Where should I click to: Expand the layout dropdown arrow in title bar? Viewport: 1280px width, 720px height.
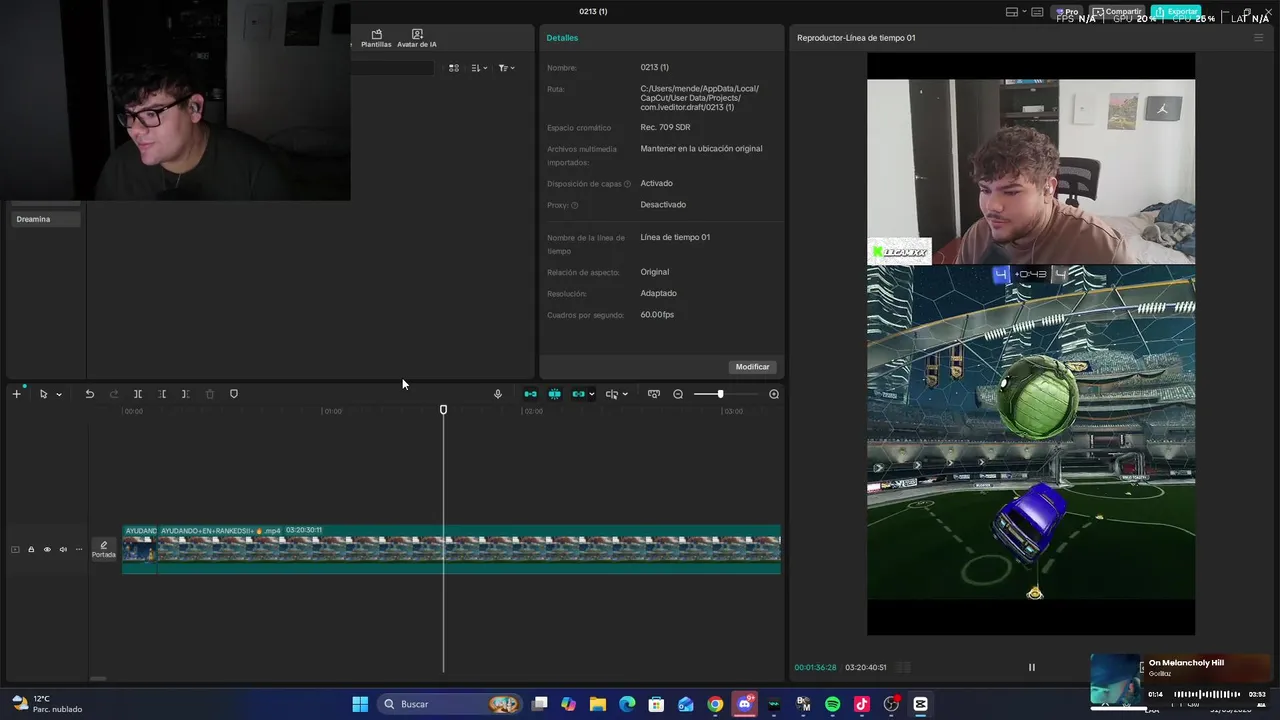coord(1023,12)
